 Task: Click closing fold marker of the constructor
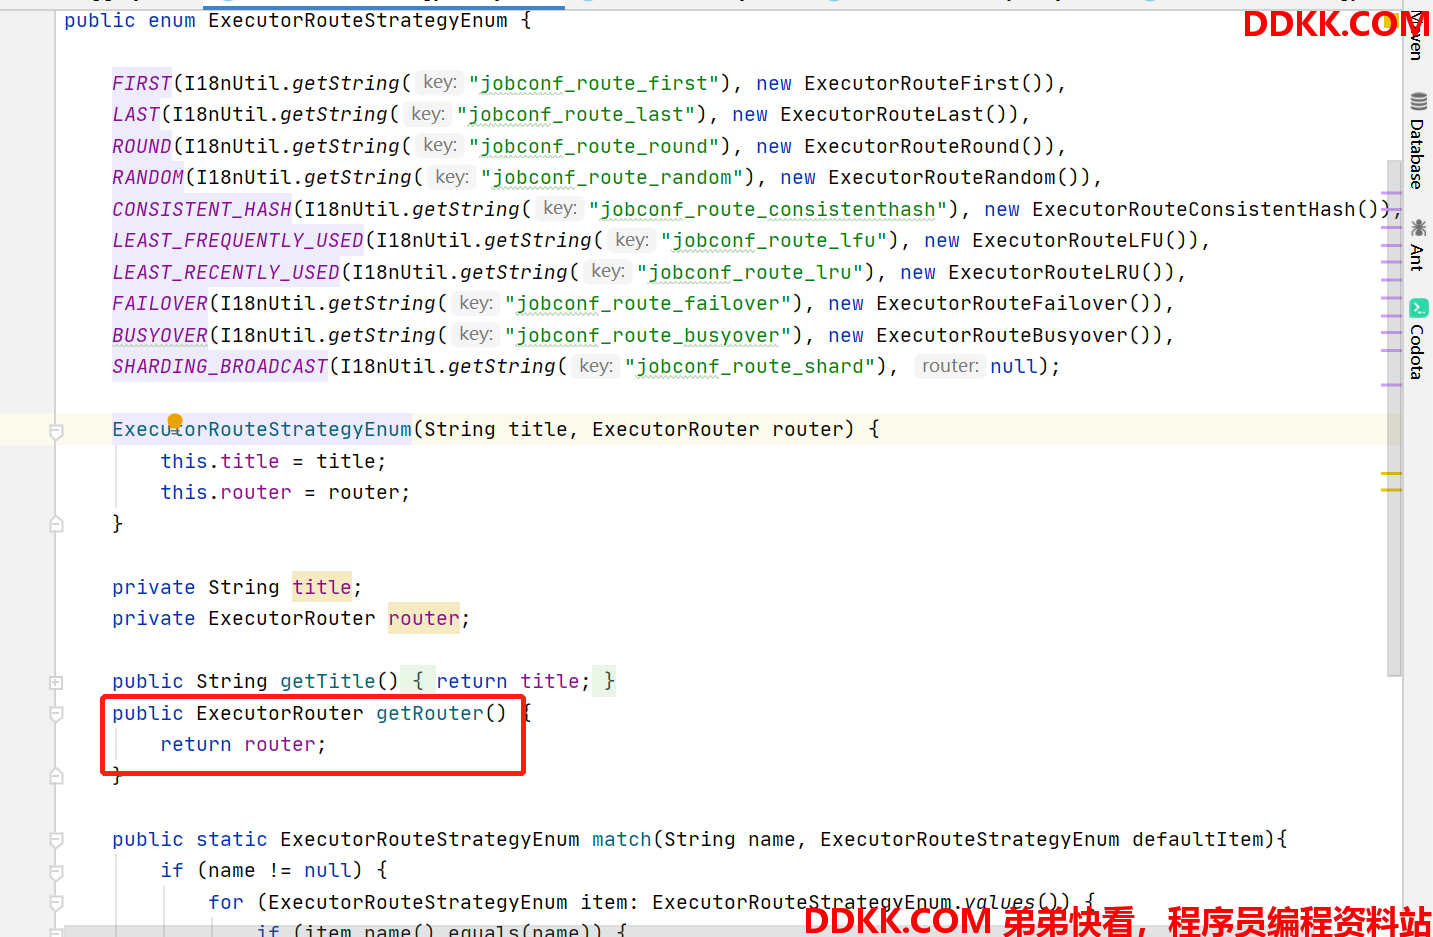click(x=56, y=524)
